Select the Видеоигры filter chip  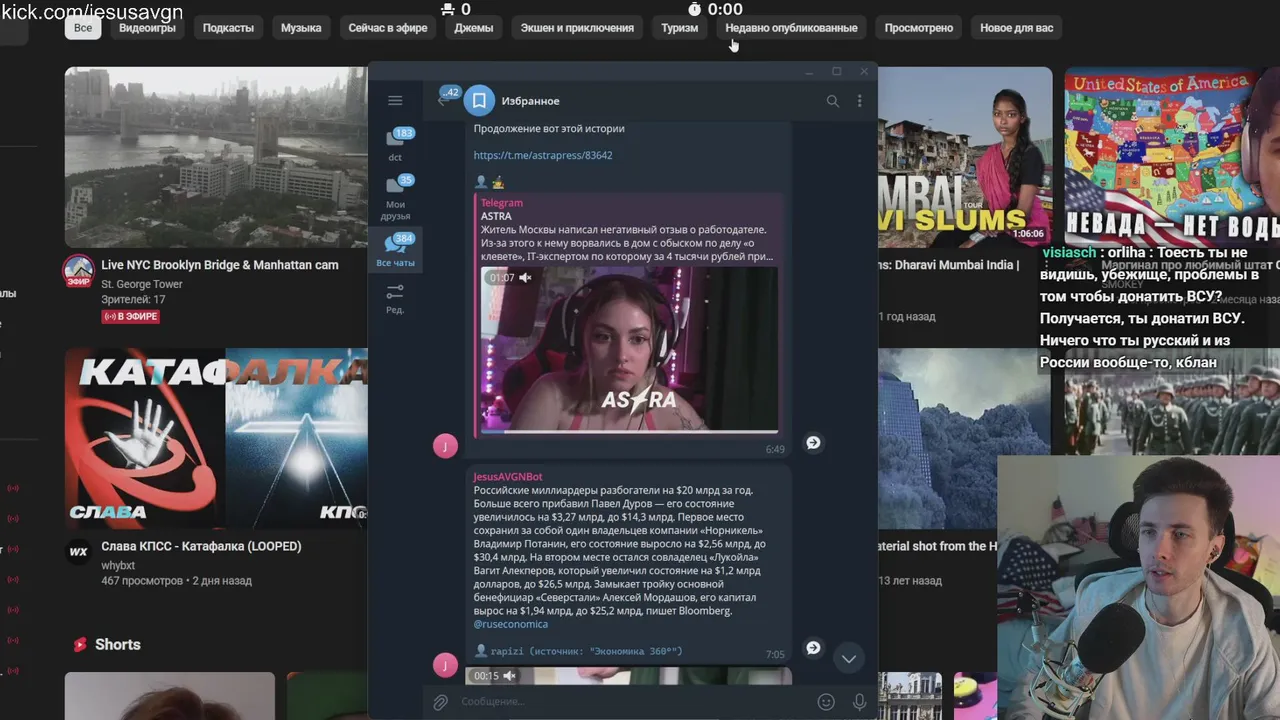point(147,28)
